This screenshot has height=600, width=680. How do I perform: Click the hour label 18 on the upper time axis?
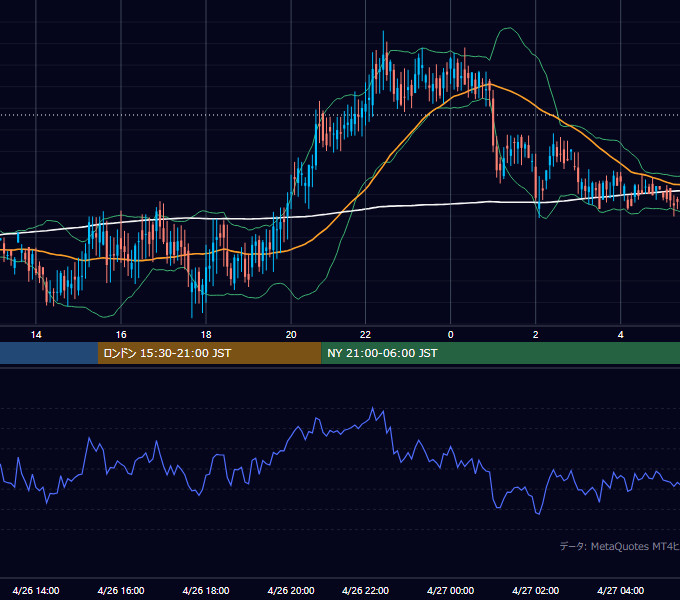[x=206, y=335]
